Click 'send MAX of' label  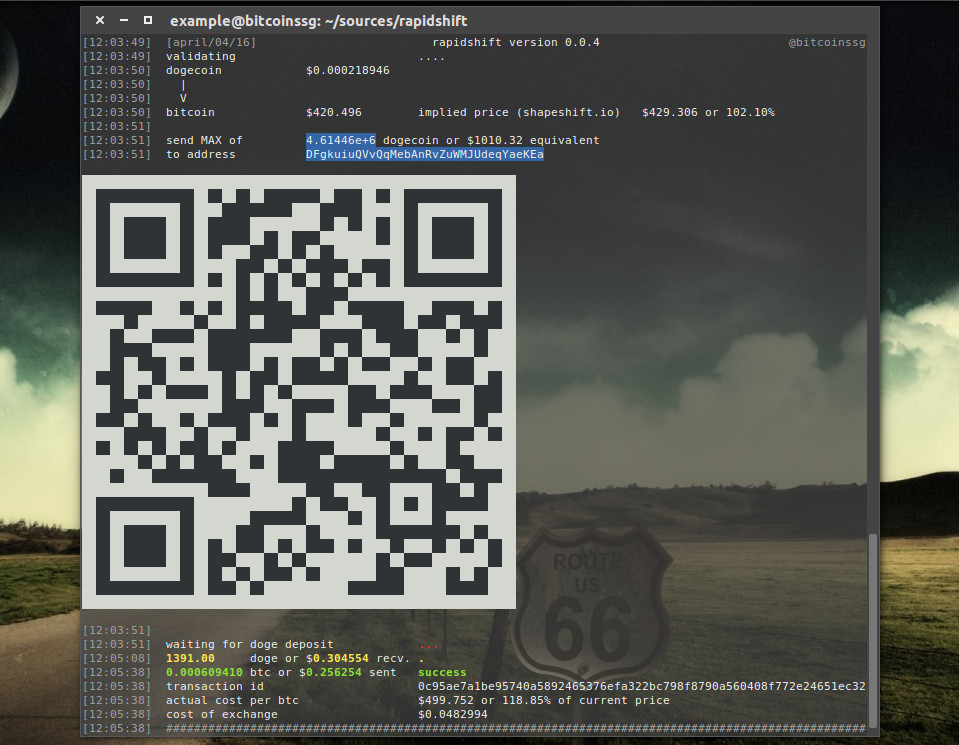(x=204, y=140)
